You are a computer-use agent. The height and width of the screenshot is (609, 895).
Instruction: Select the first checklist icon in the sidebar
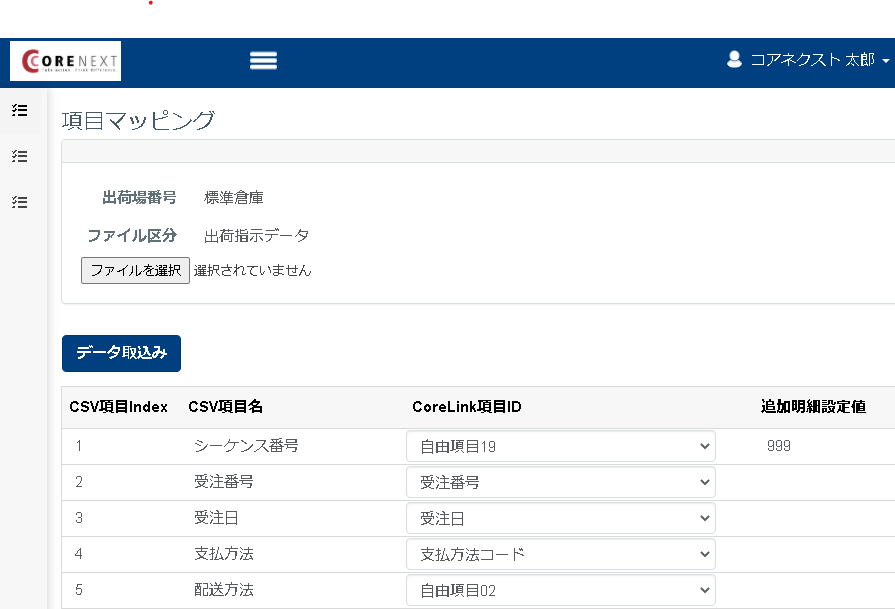(x=18, y=110)
